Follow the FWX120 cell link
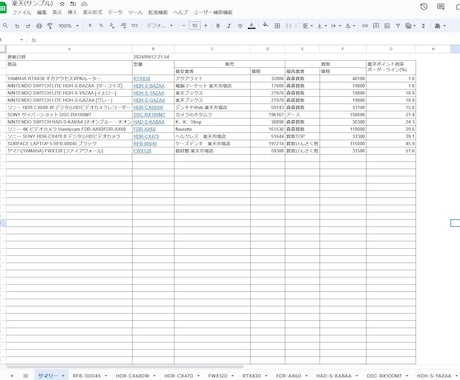The image size is (460, 380). 142,151
